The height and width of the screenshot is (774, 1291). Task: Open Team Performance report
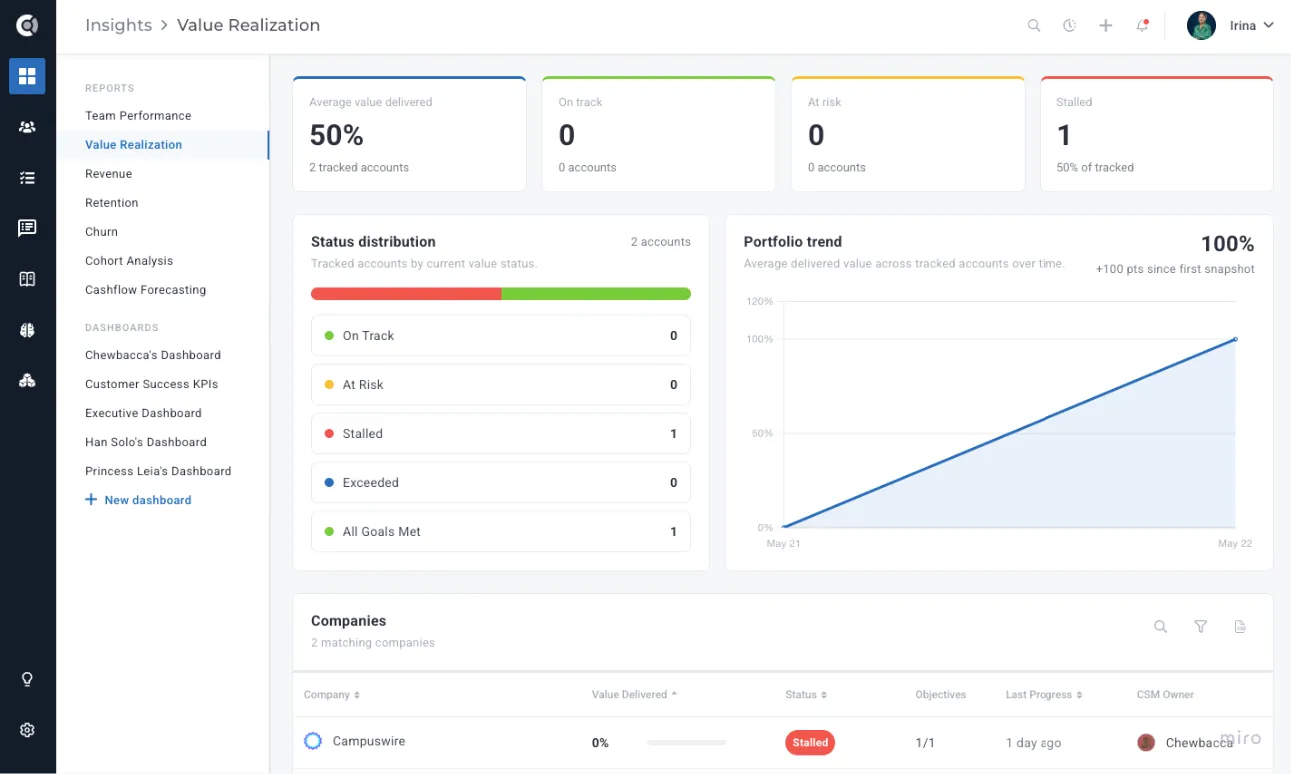[138, 116]
